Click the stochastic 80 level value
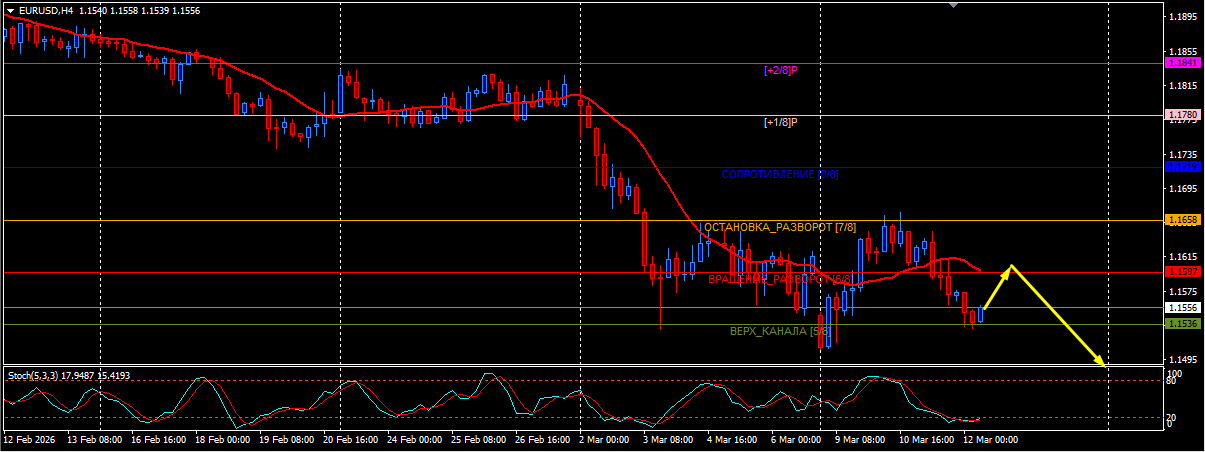This screenshot has width=1205, height=452. (x=1173, y=381)
